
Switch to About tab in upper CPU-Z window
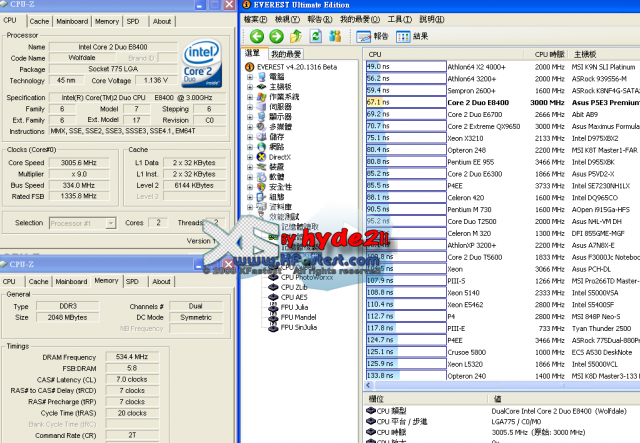coord(162,21)
